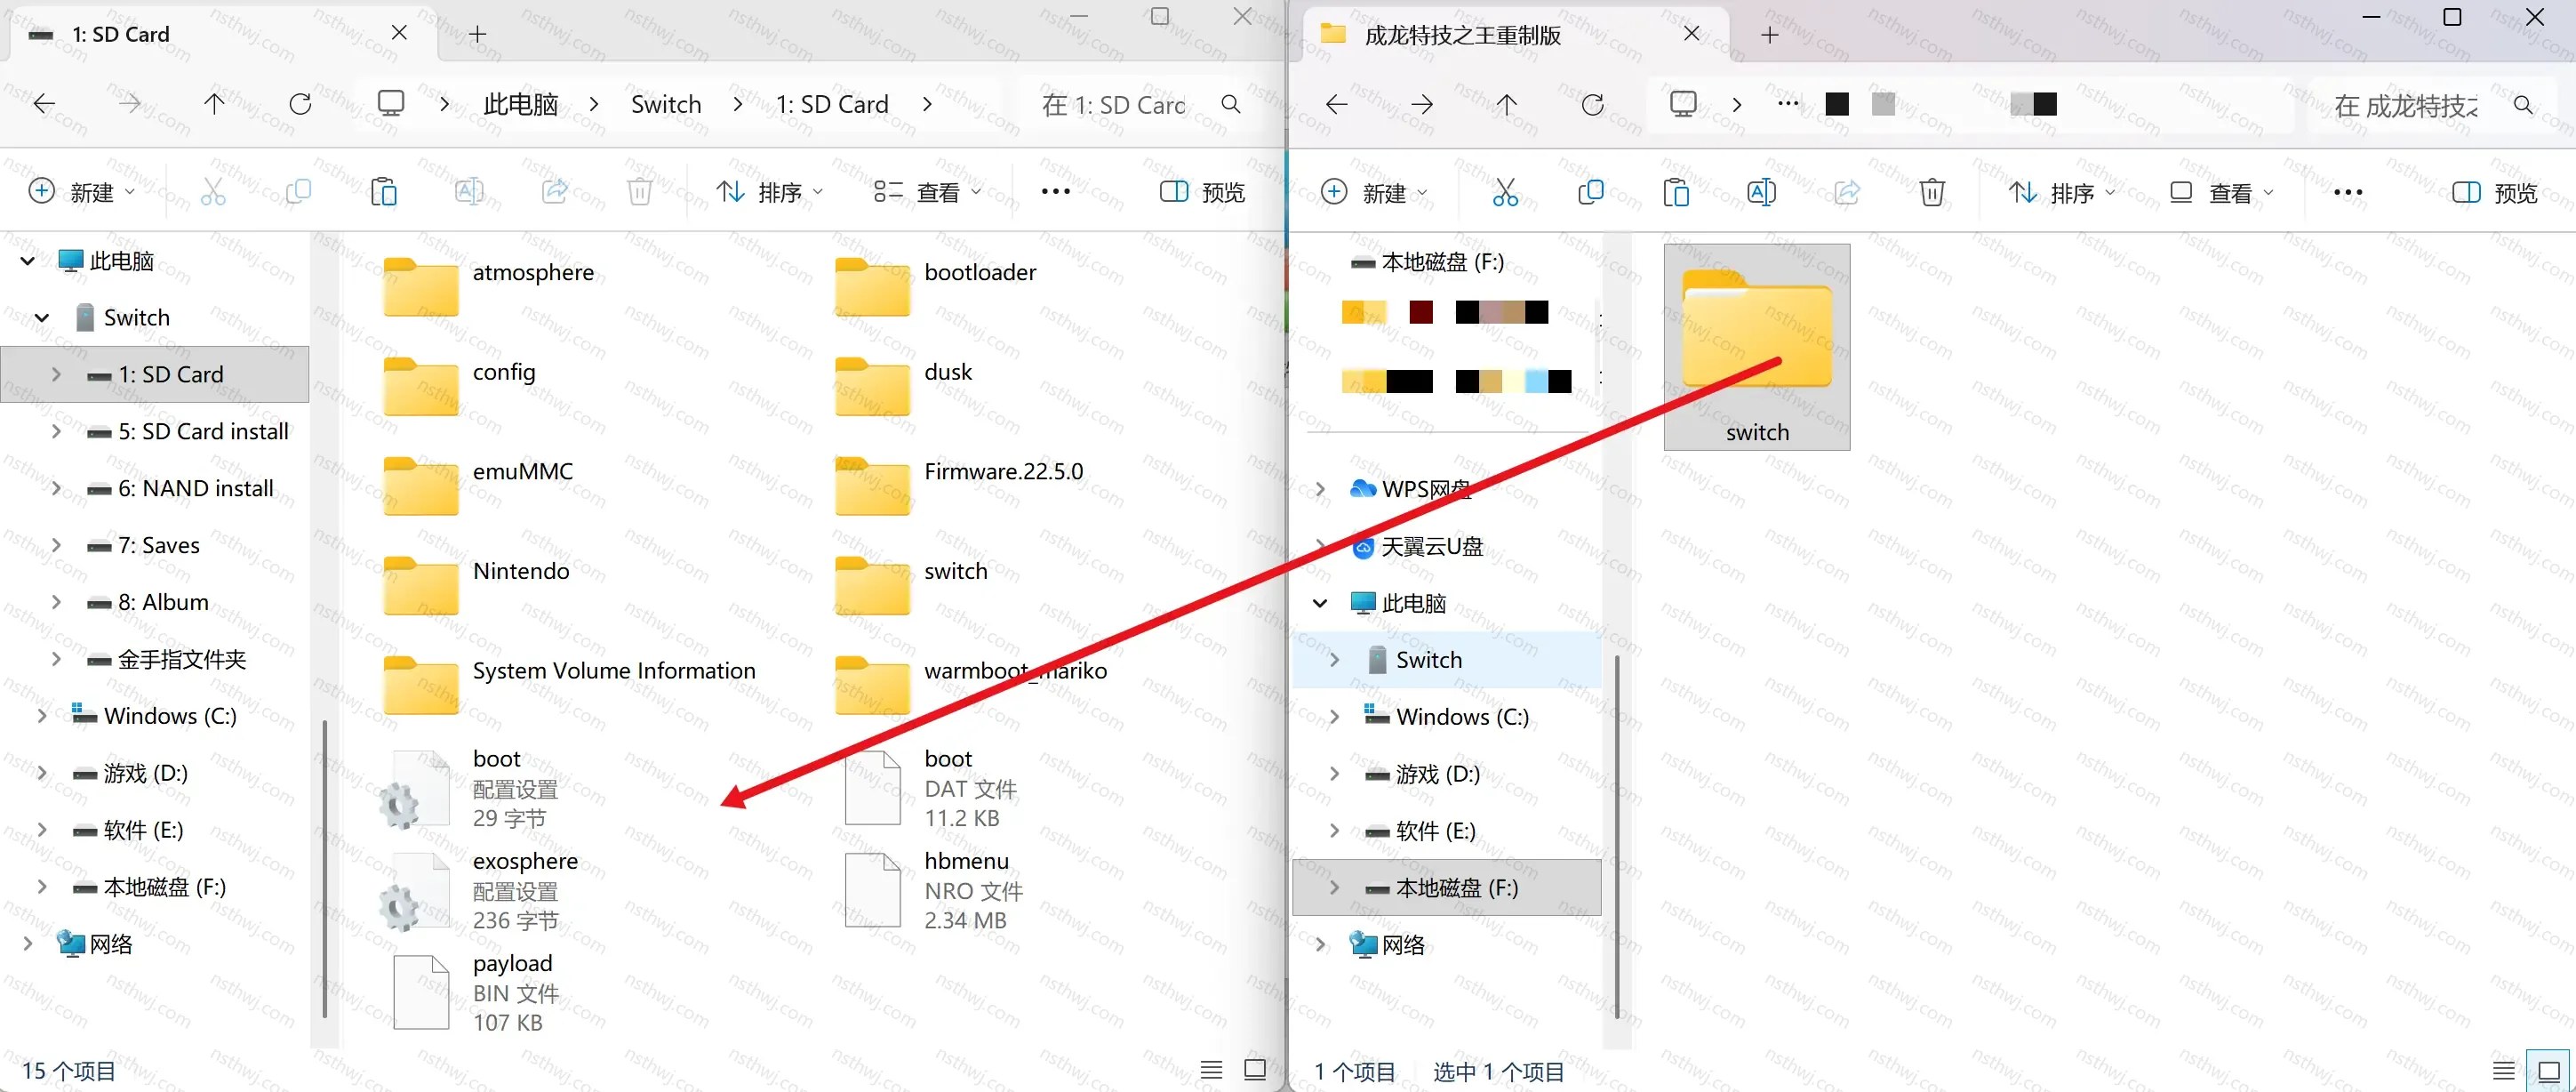This screenshot has height=1092, width=2576.
Task: Select 本地磁盘 (F:) in right window tree
Action: pos(1447,887)
